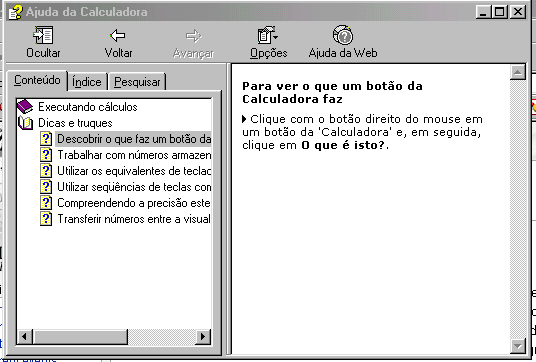This screenshot has width=536, height=362.
Task: Click question-mark icon beside Descobrir topic
Action: pos(46,139)
